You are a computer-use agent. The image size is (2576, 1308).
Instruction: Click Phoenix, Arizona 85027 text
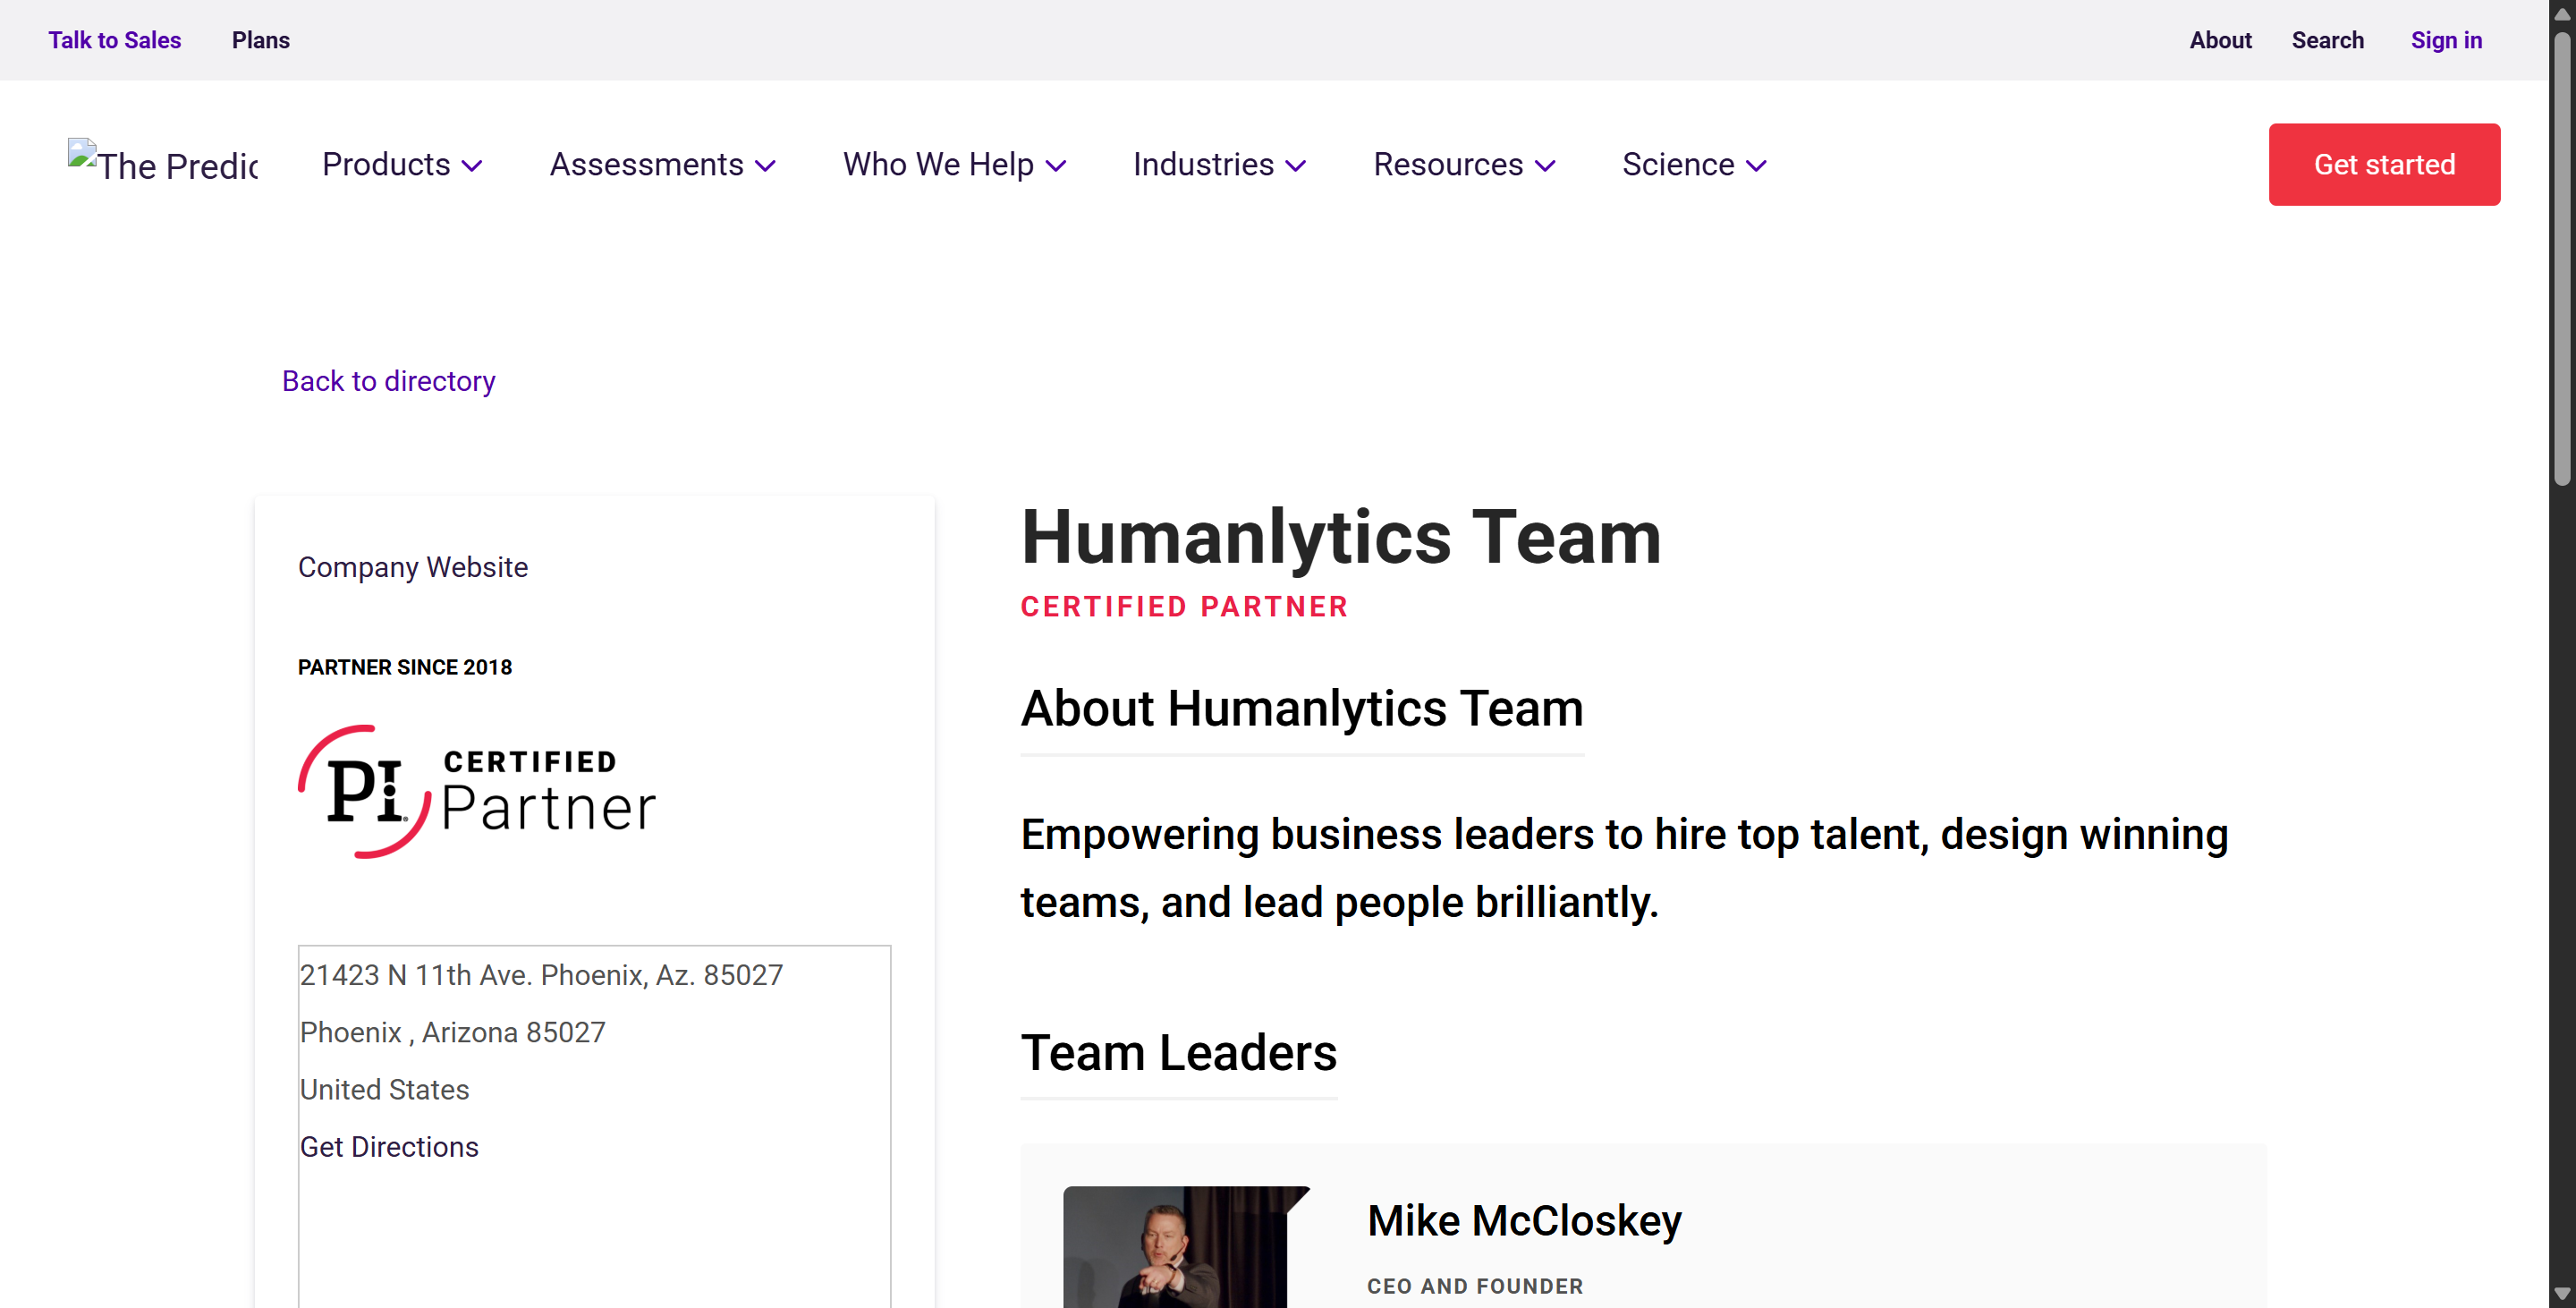click(452, 1032)
